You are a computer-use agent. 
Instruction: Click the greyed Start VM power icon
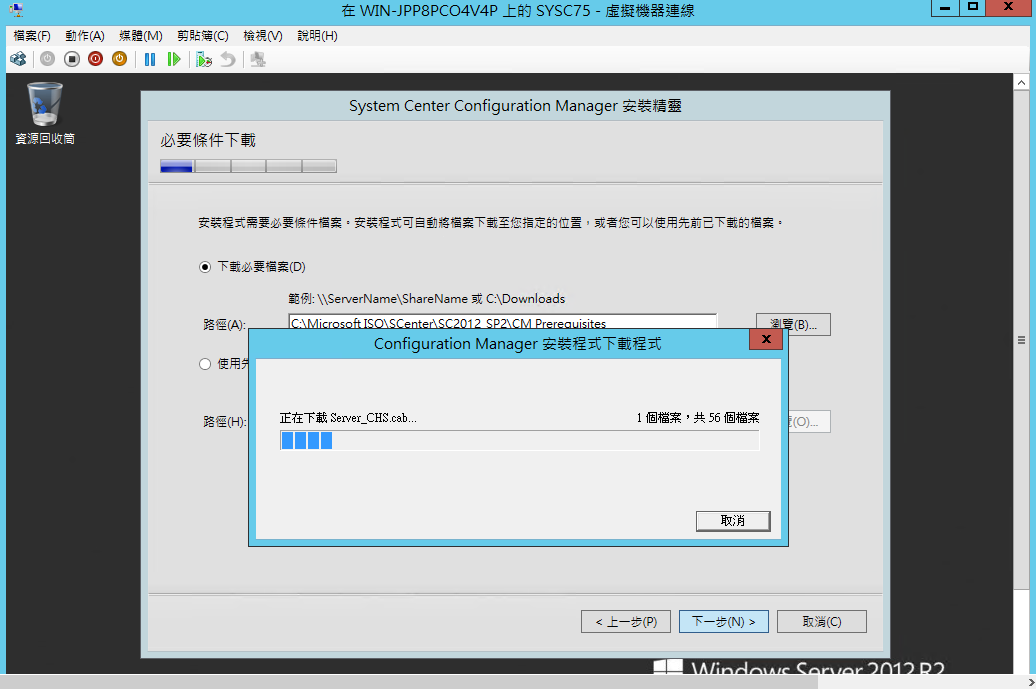point(48,59)
